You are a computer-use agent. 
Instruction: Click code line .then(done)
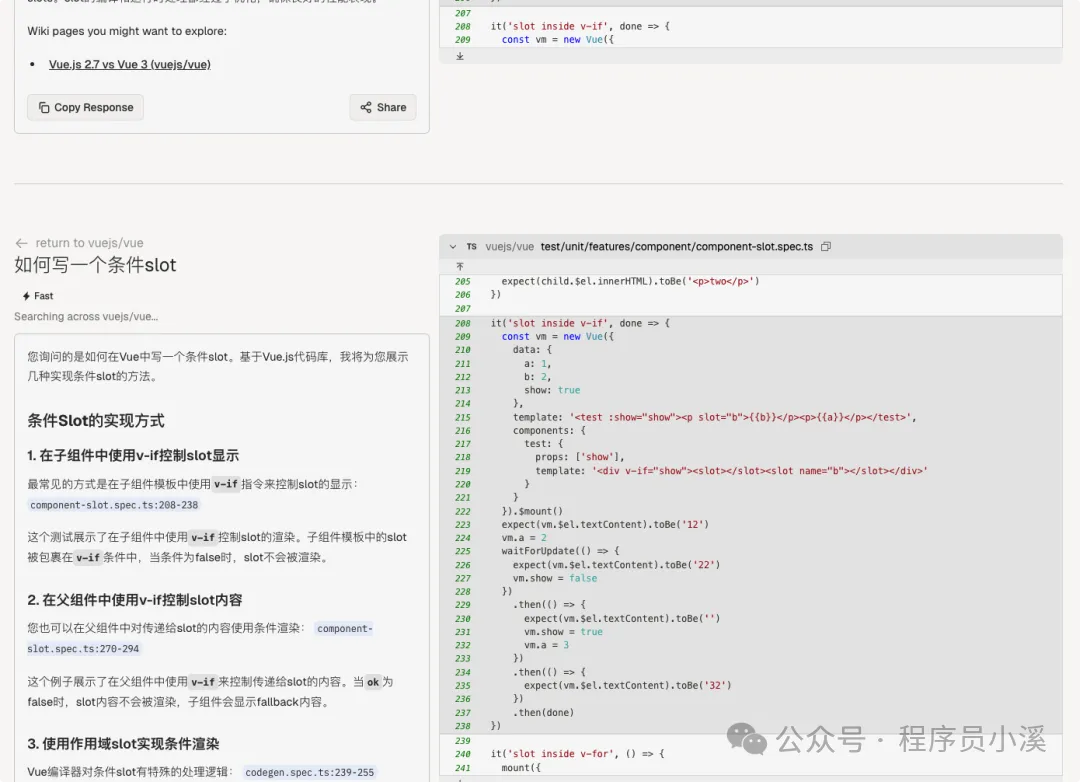[x=543, y=712]
